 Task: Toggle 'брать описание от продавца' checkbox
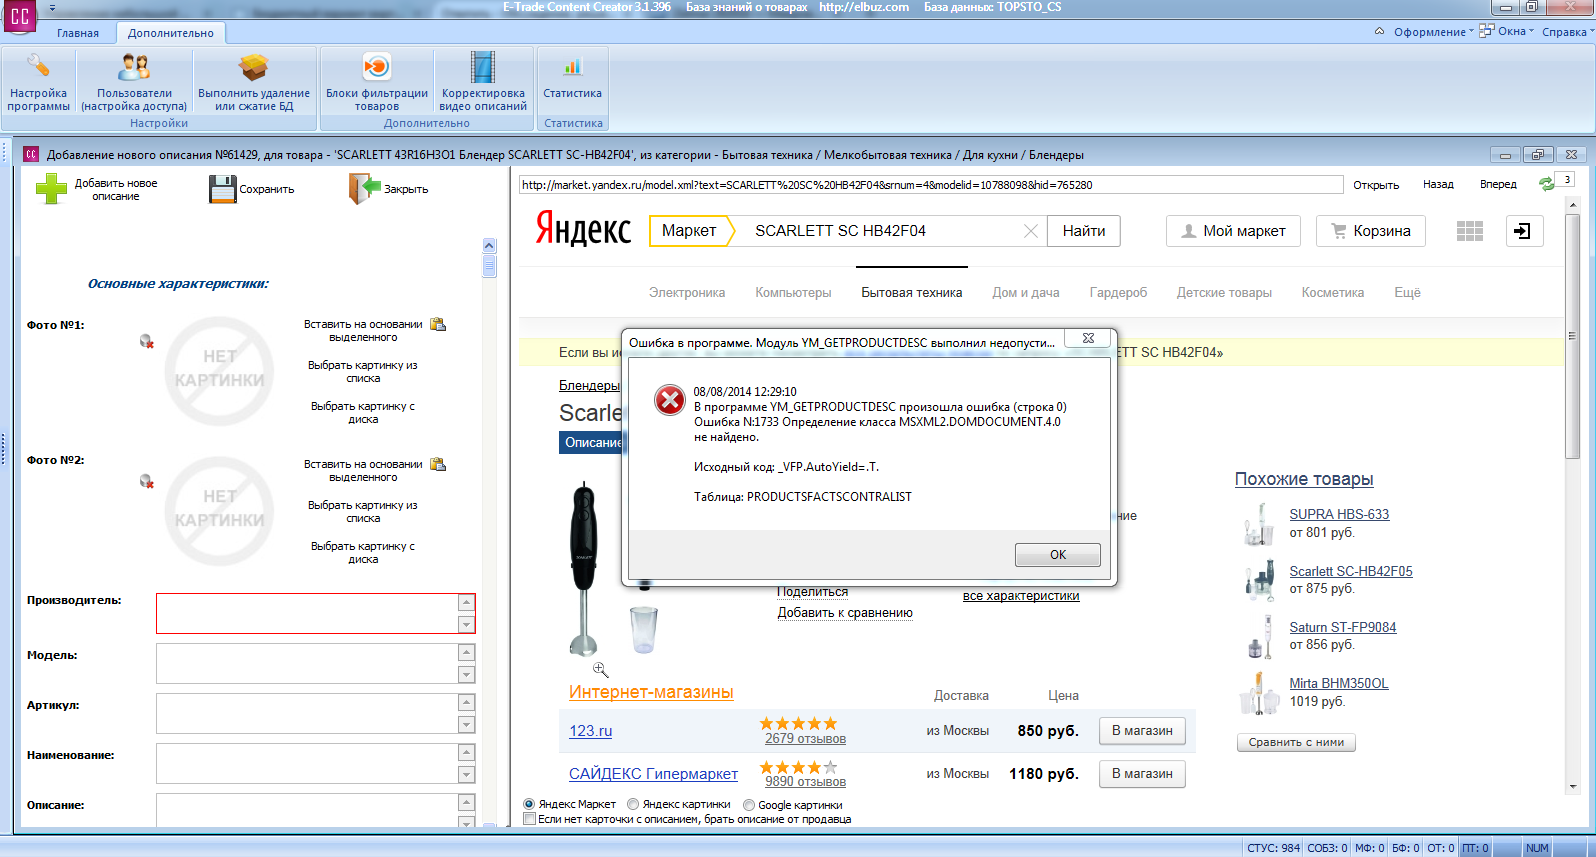click(530, 819)
